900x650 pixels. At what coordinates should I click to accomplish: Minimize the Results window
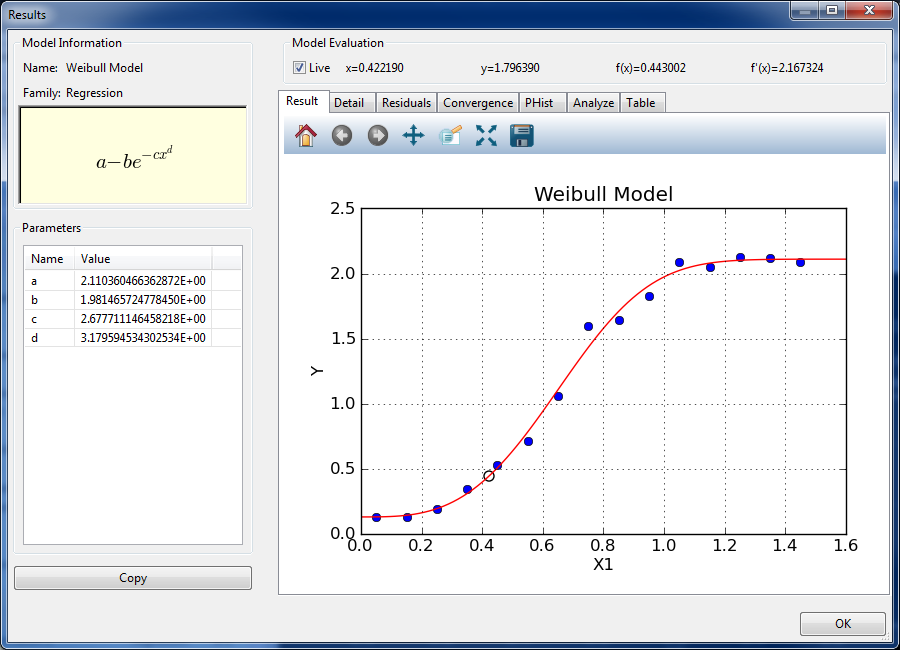tap(805, 10)
